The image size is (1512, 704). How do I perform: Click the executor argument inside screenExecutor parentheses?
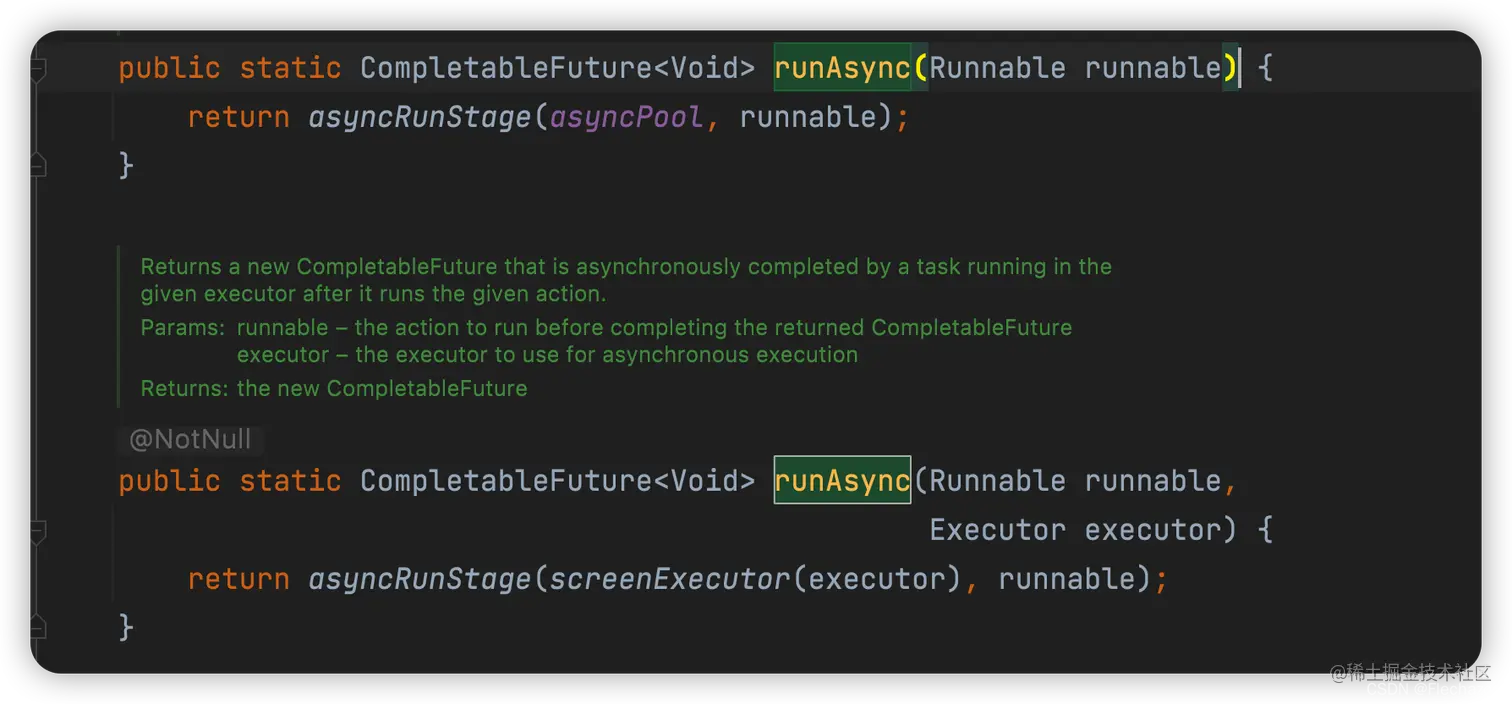click(876, 579)
